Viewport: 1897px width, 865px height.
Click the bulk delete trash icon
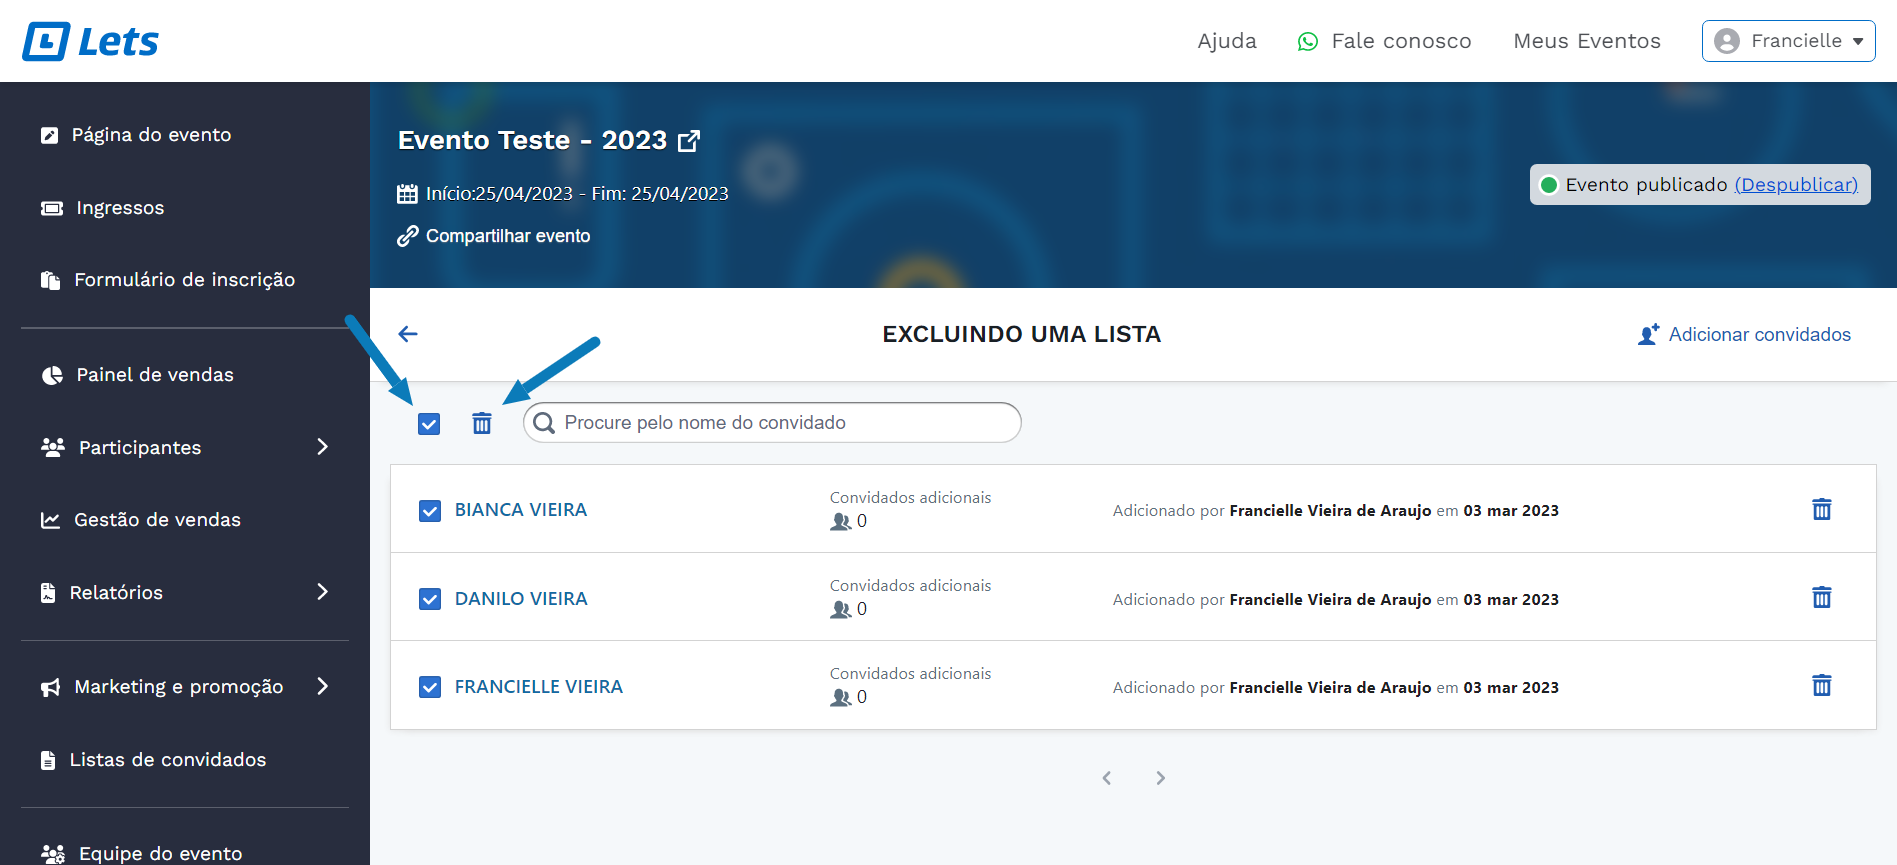(482, 423)
